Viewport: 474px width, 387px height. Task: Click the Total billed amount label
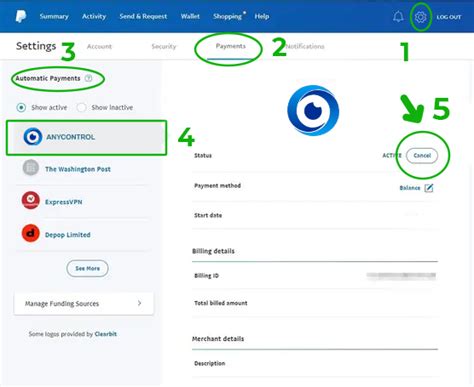(221, 303)
